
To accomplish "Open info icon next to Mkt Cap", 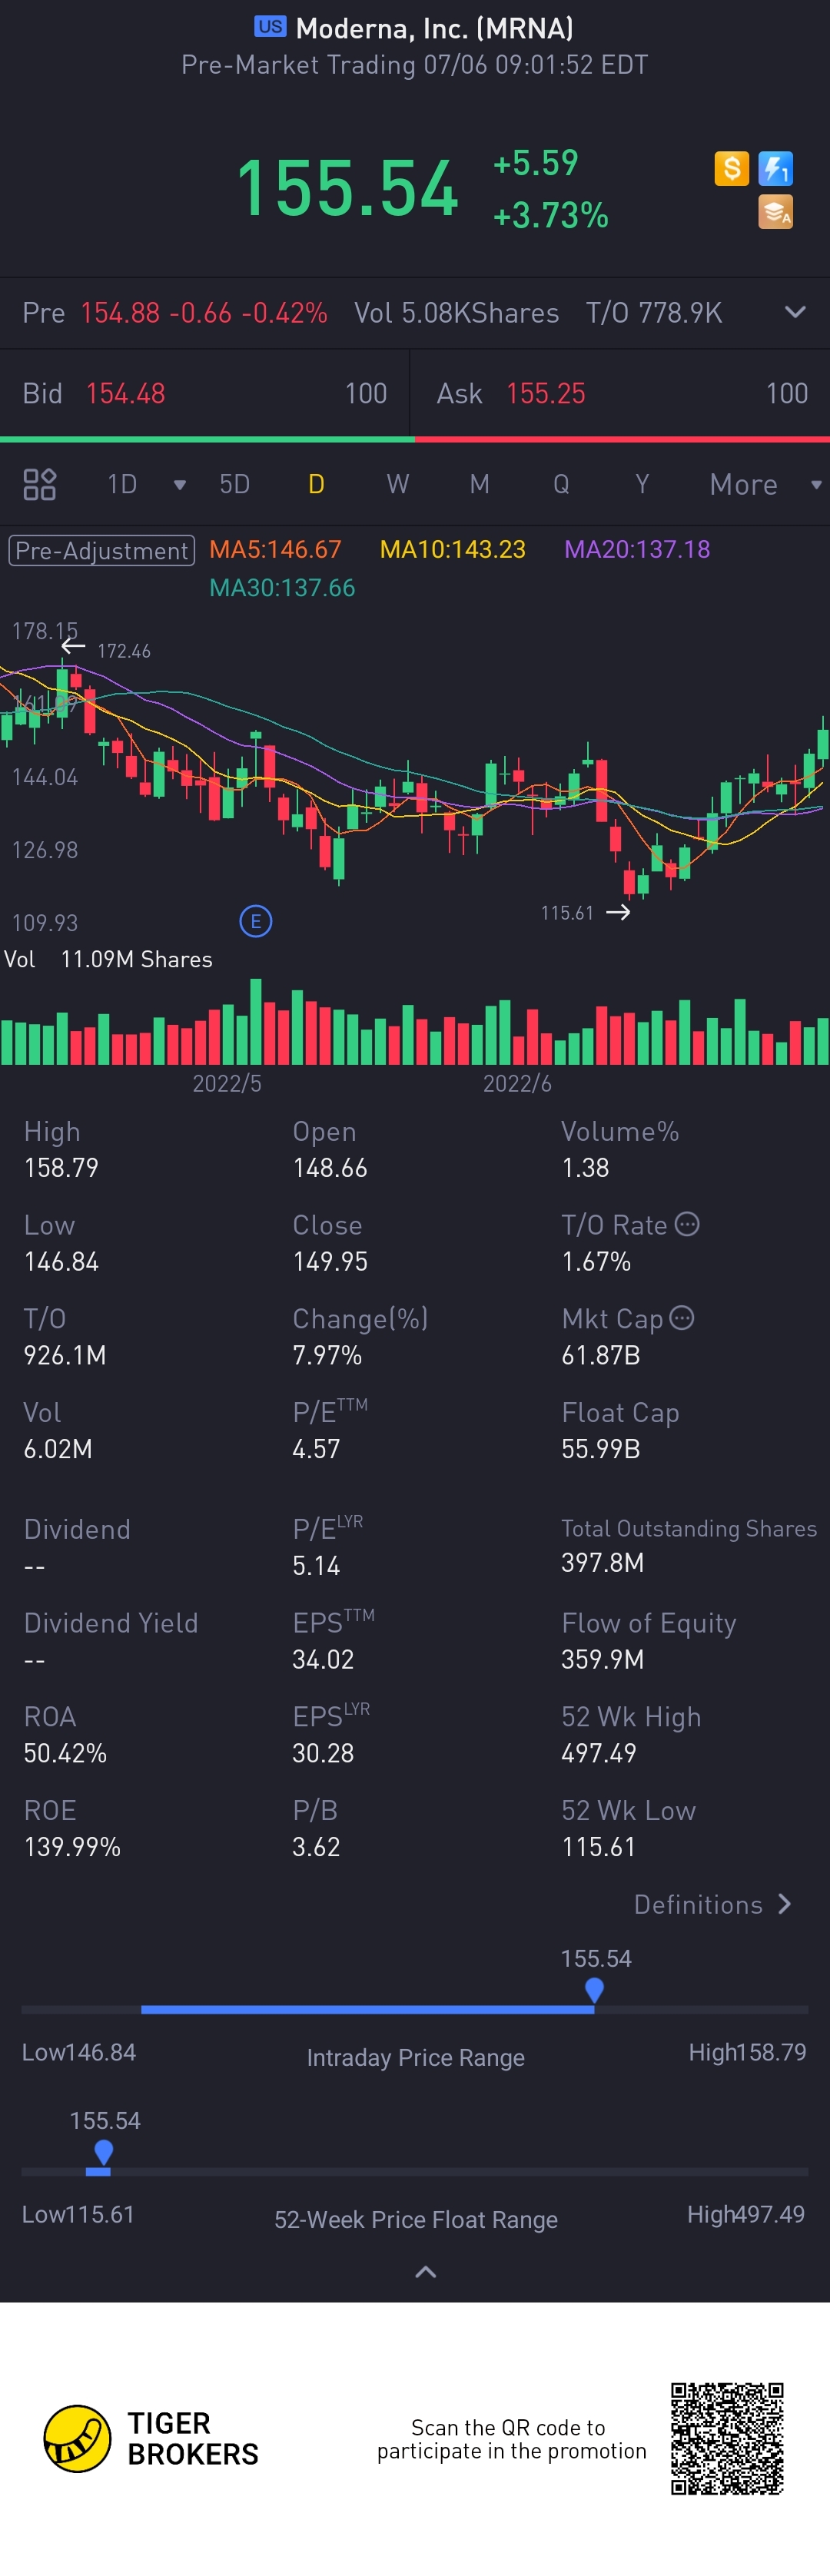I will (x=682, y=1318).
